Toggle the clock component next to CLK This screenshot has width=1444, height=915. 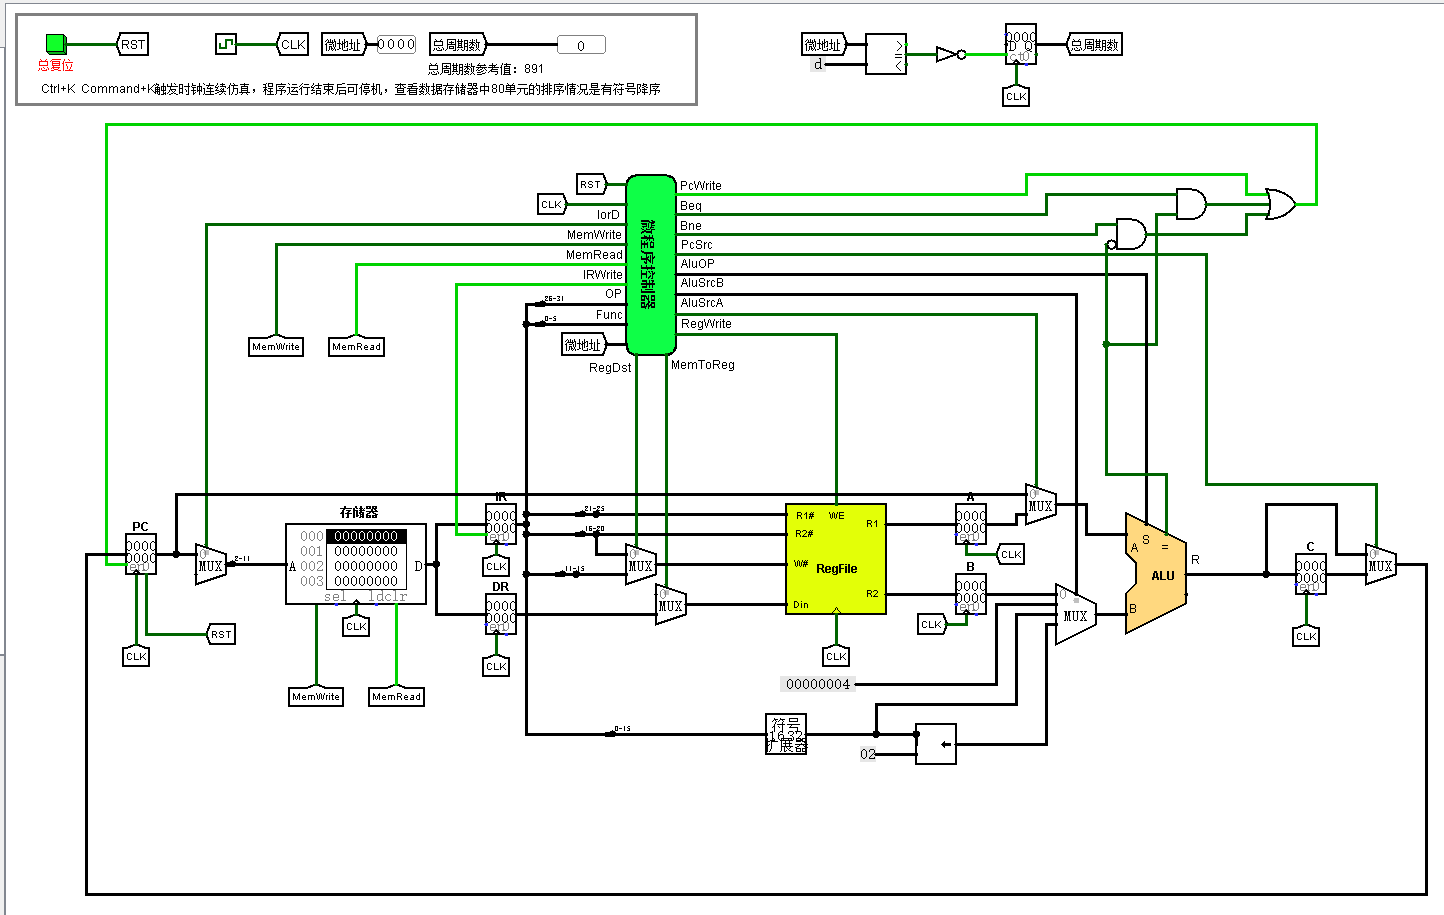226,44
